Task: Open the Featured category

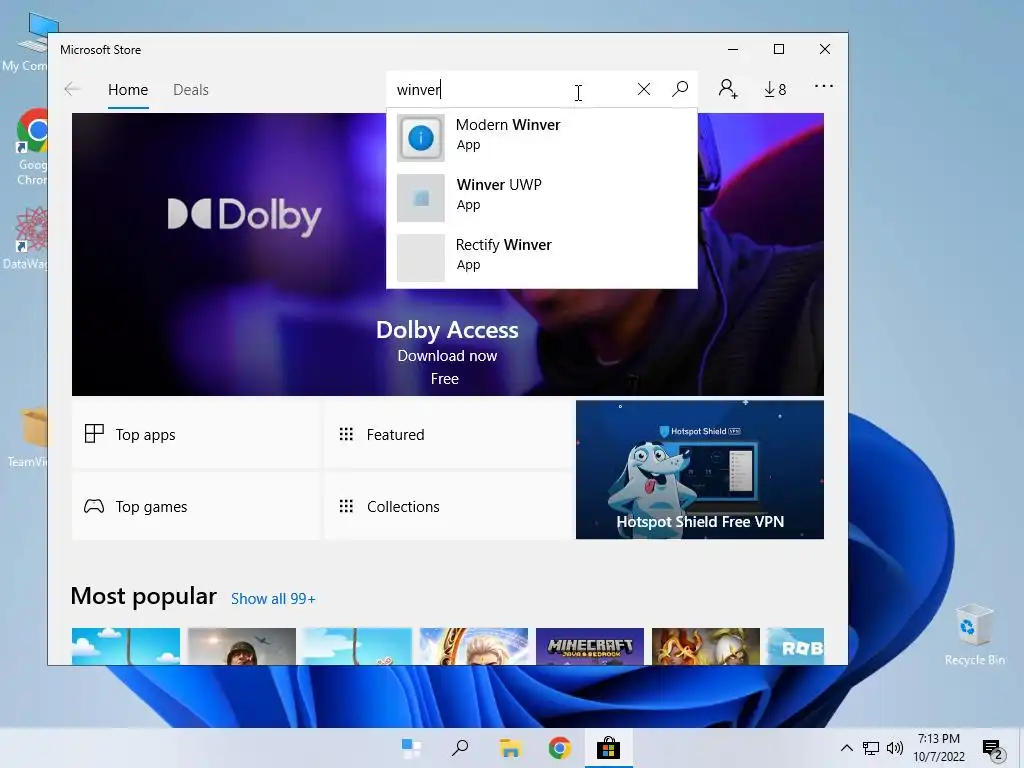Action: point(448,434)
